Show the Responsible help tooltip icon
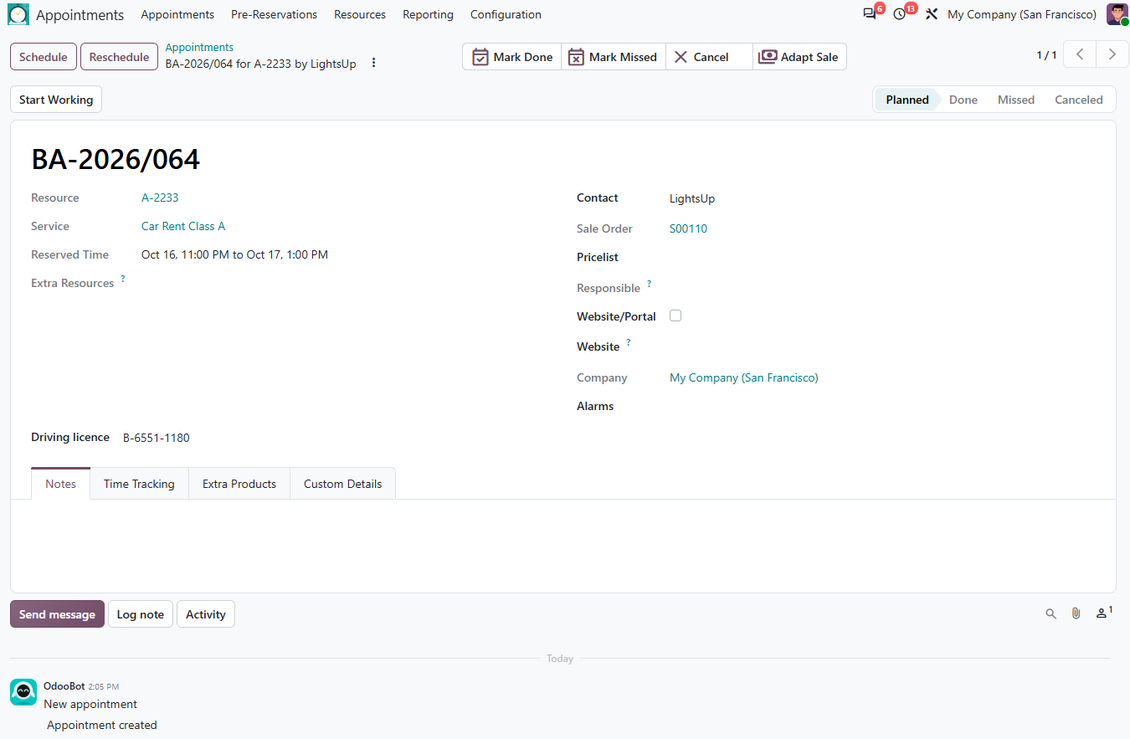Image resolution: width=1130 pixels, height=739 pixels. tap(649, 283)
